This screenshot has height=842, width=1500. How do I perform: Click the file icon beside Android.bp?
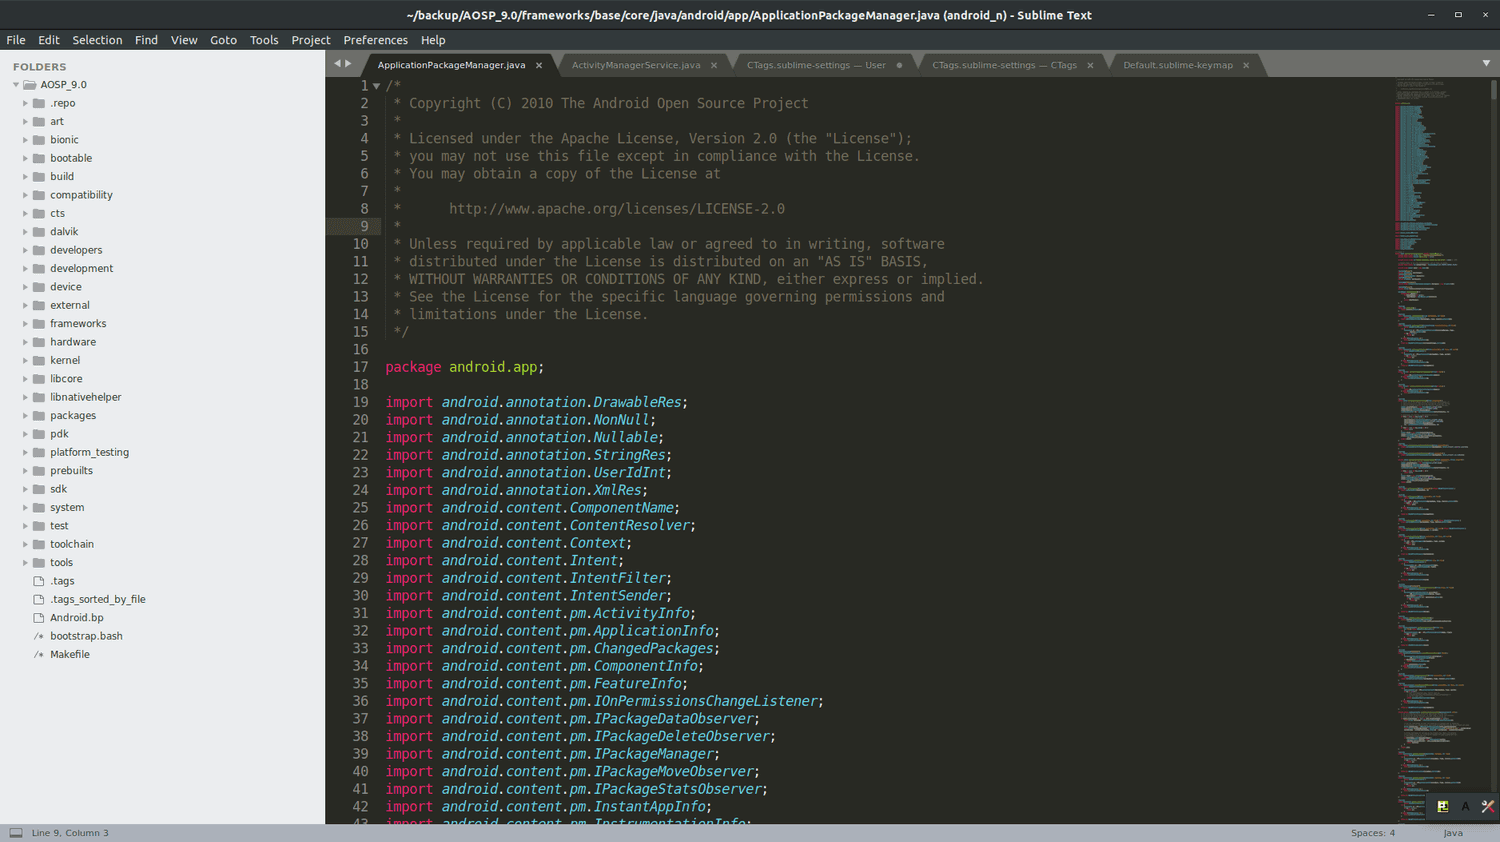pos(38,617)
